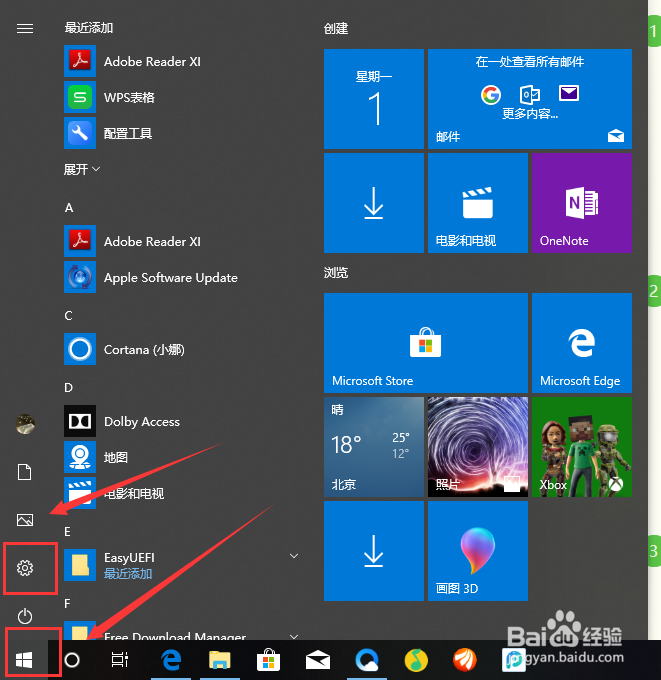The width and height of the screenshot is (661, 680).
Task: Jump to letter C section header
Action: [x=69, y=316]
